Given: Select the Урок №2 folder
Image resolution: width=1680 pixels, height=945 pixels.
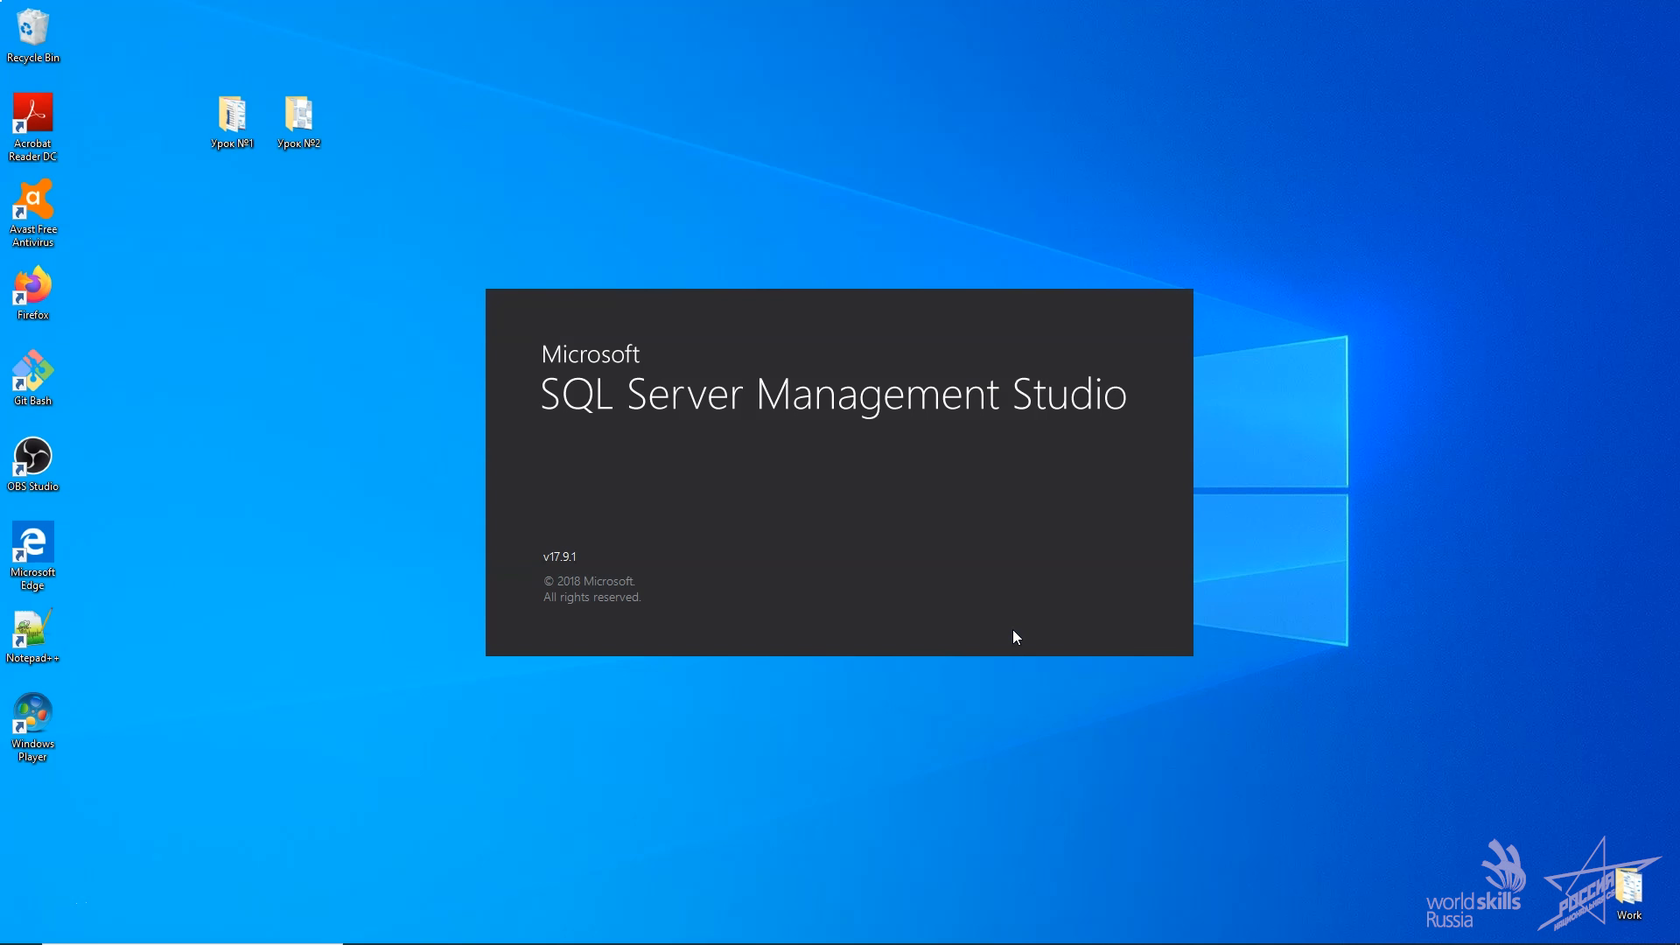Looking at the screenshot, I should click(298, 122).
